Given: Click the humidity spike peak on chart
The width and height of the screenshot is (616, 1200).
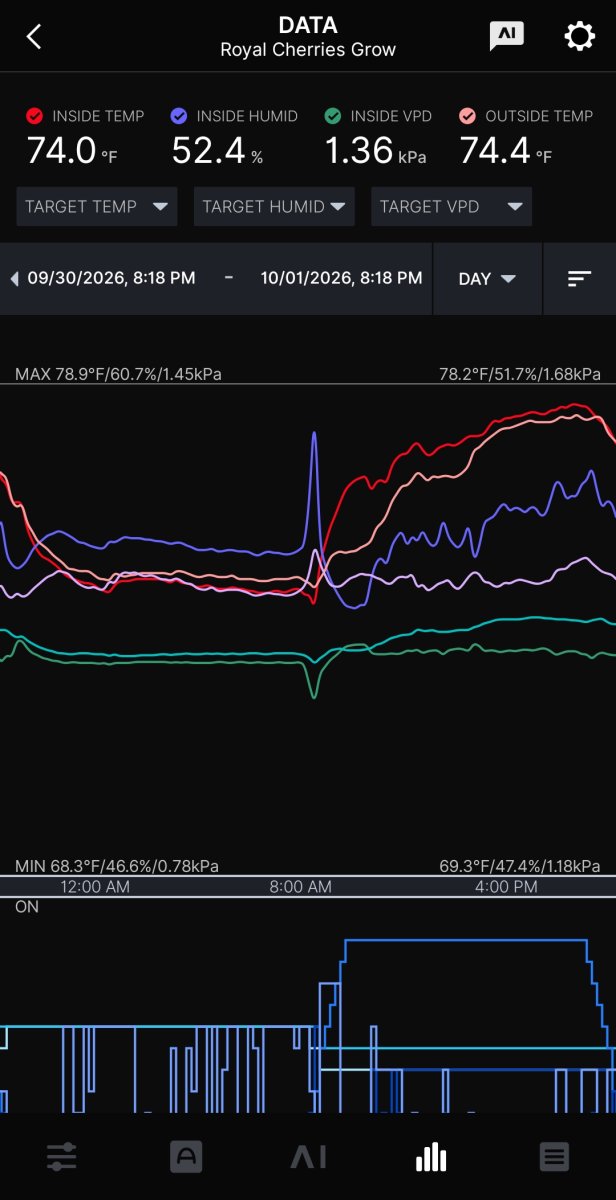Looking at the screenshot, I should coord(315,434).
